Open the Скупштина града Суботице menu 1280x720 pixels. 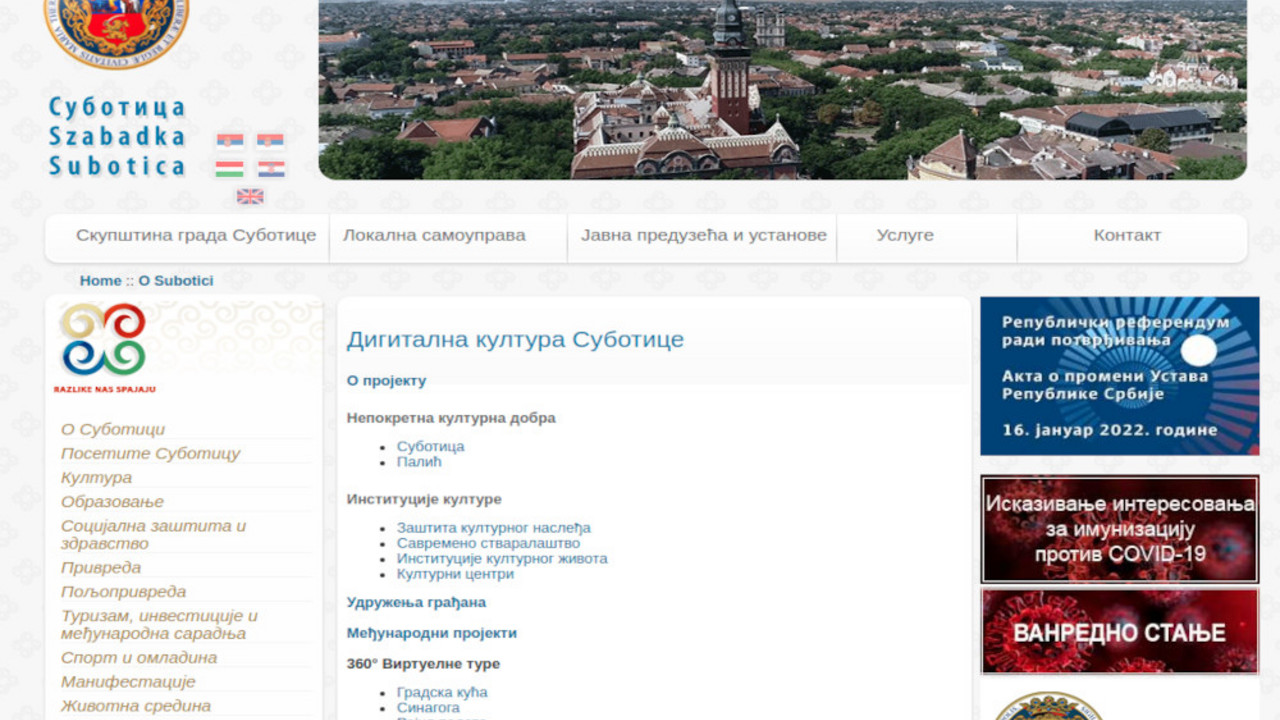196,235
